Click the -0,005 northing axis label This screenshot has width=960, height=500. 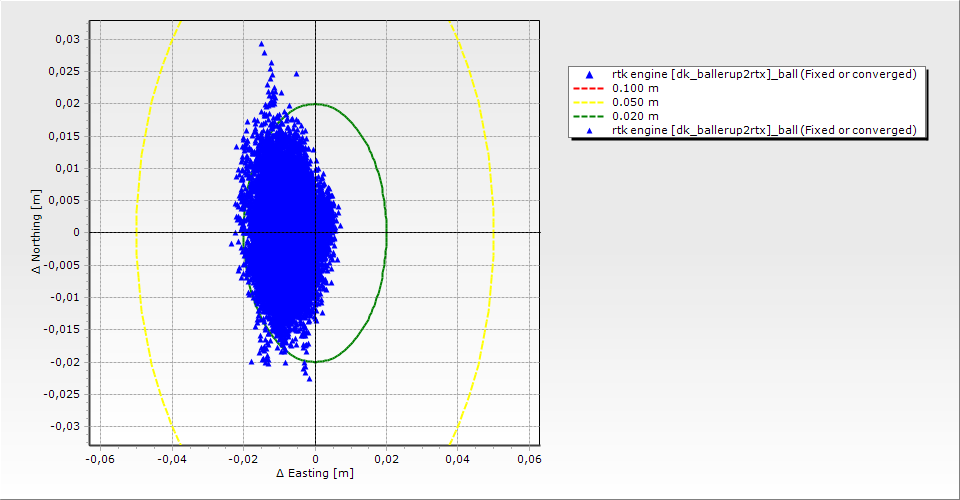(62, 265)
